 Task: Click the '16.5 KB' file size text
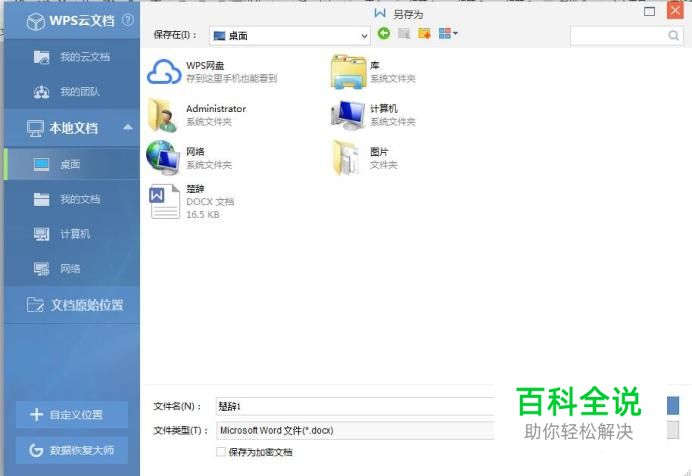coord(203,214)
